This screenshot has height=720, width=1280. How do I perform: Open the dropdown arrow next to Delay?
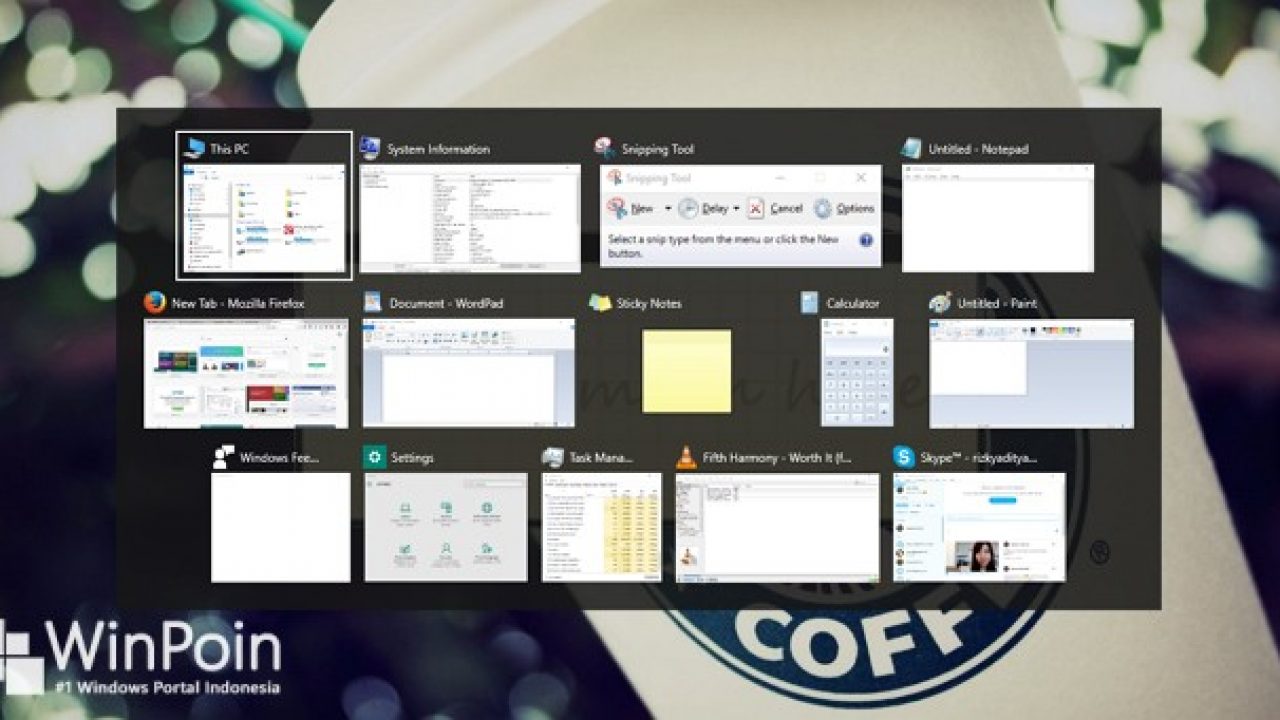(736, 209)
